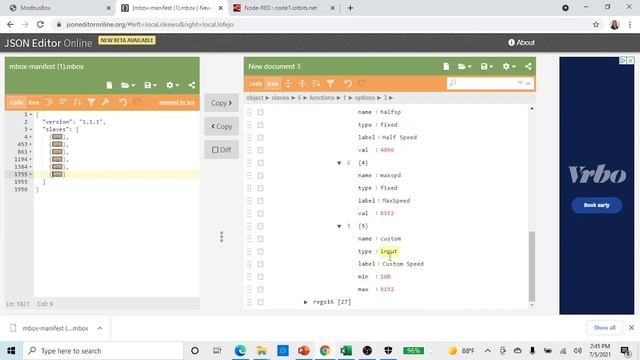Select 'functions' in the breadcrumb path
This screenshot has height=360, width=640.
[x=322, y=98]
